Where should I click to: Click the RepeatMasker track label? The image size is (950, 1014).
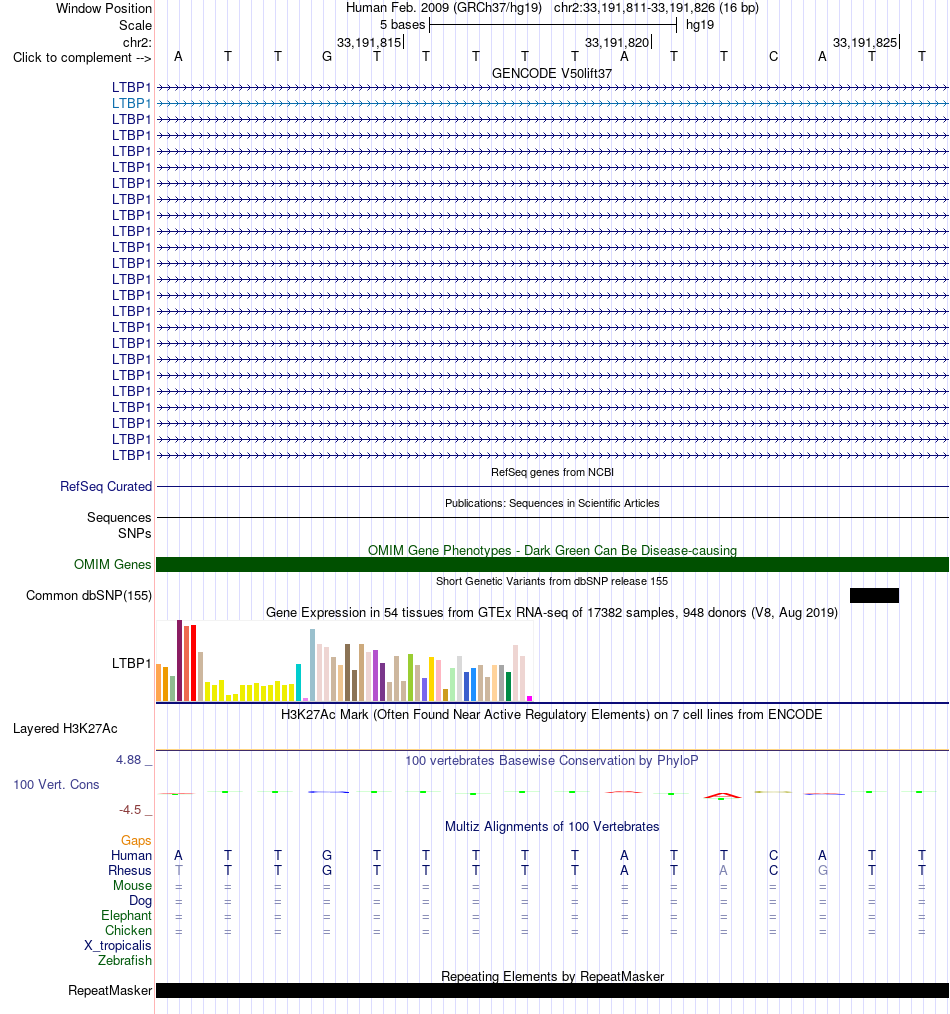click(110, 991)
